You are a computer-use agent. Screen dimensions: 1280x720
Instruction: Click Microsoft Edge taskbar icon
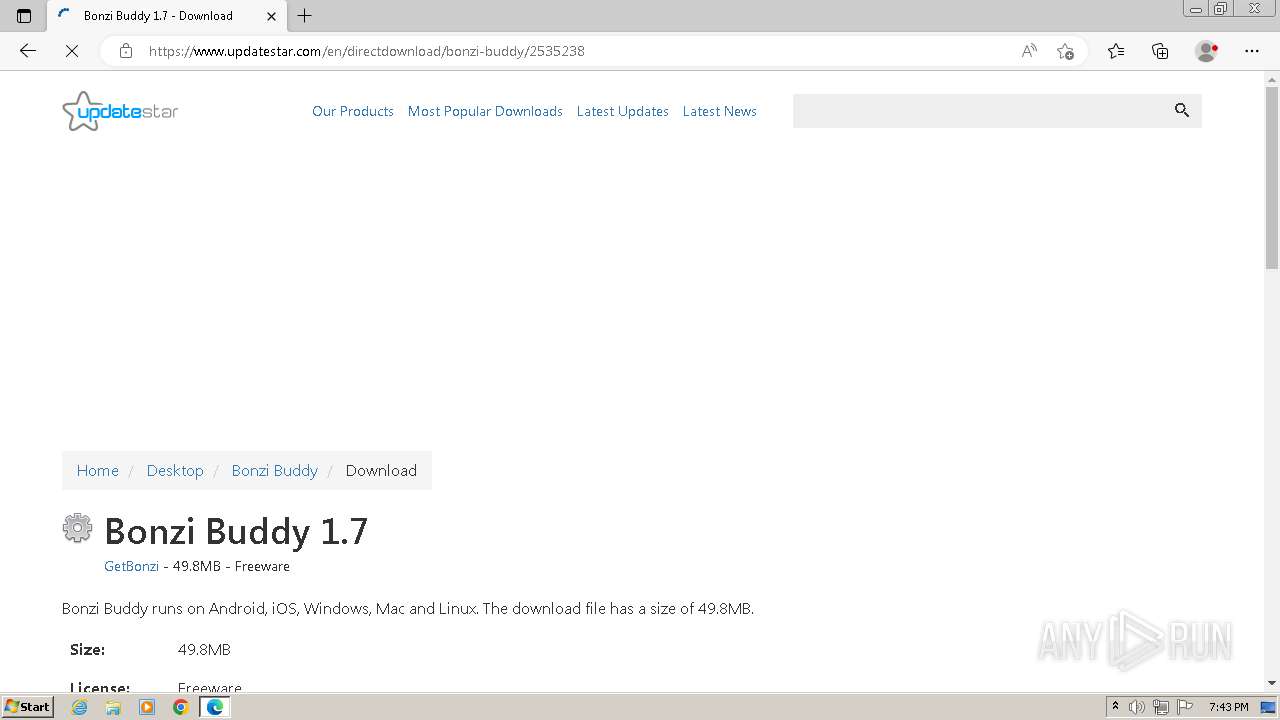[x=215, y=707]
